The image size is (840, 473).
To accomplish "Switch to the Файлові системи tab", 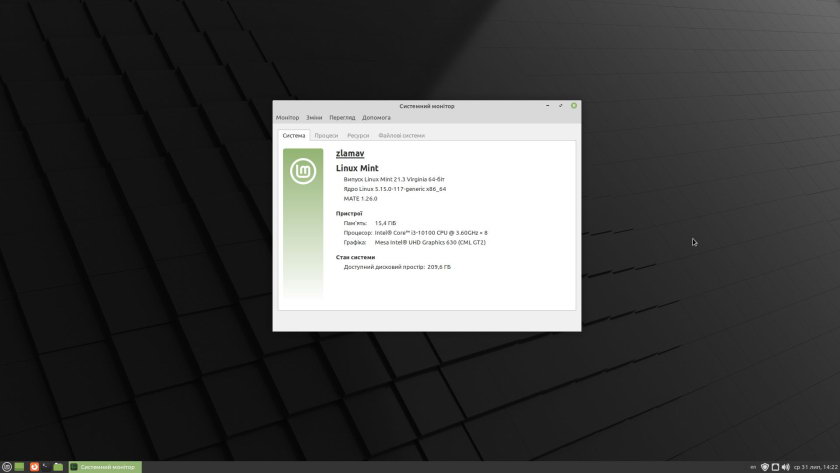I will tap(401, 136).
